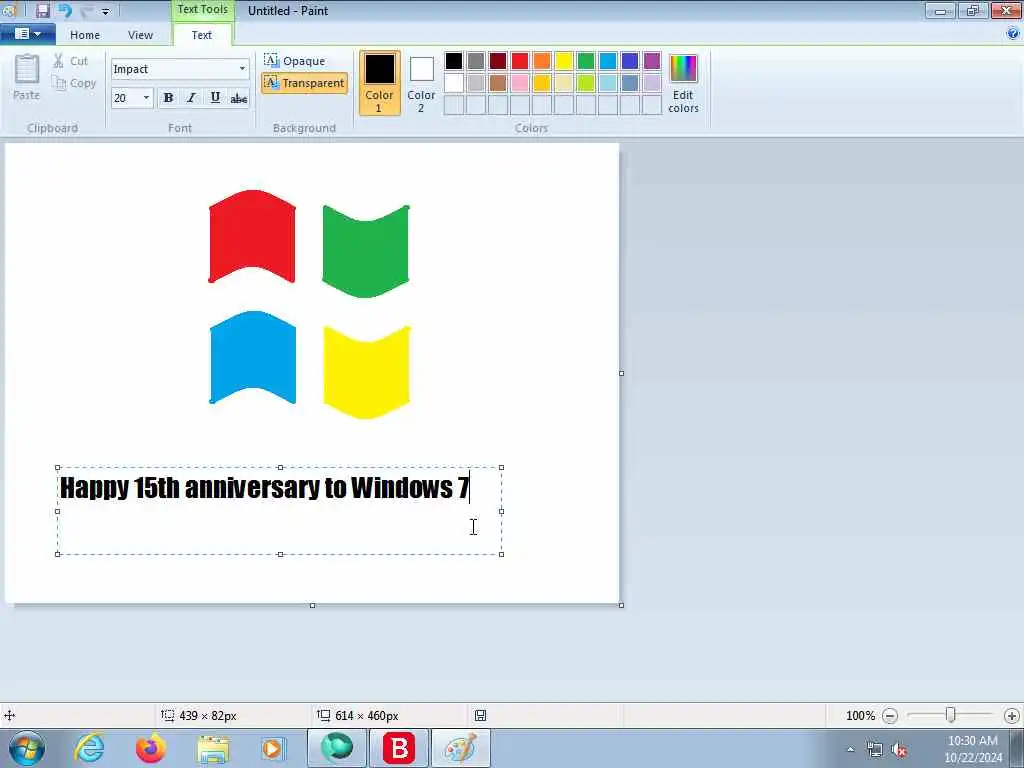This screenshot has width=1024, height=768.
Task: Click the zoom in plus button
Action: pyautogui.click(x=1012, y=716)
